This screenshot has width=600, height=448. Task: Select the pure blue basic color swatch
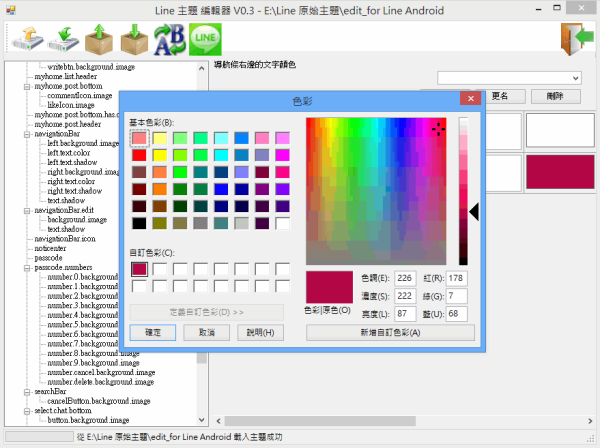tap(221, 189)
